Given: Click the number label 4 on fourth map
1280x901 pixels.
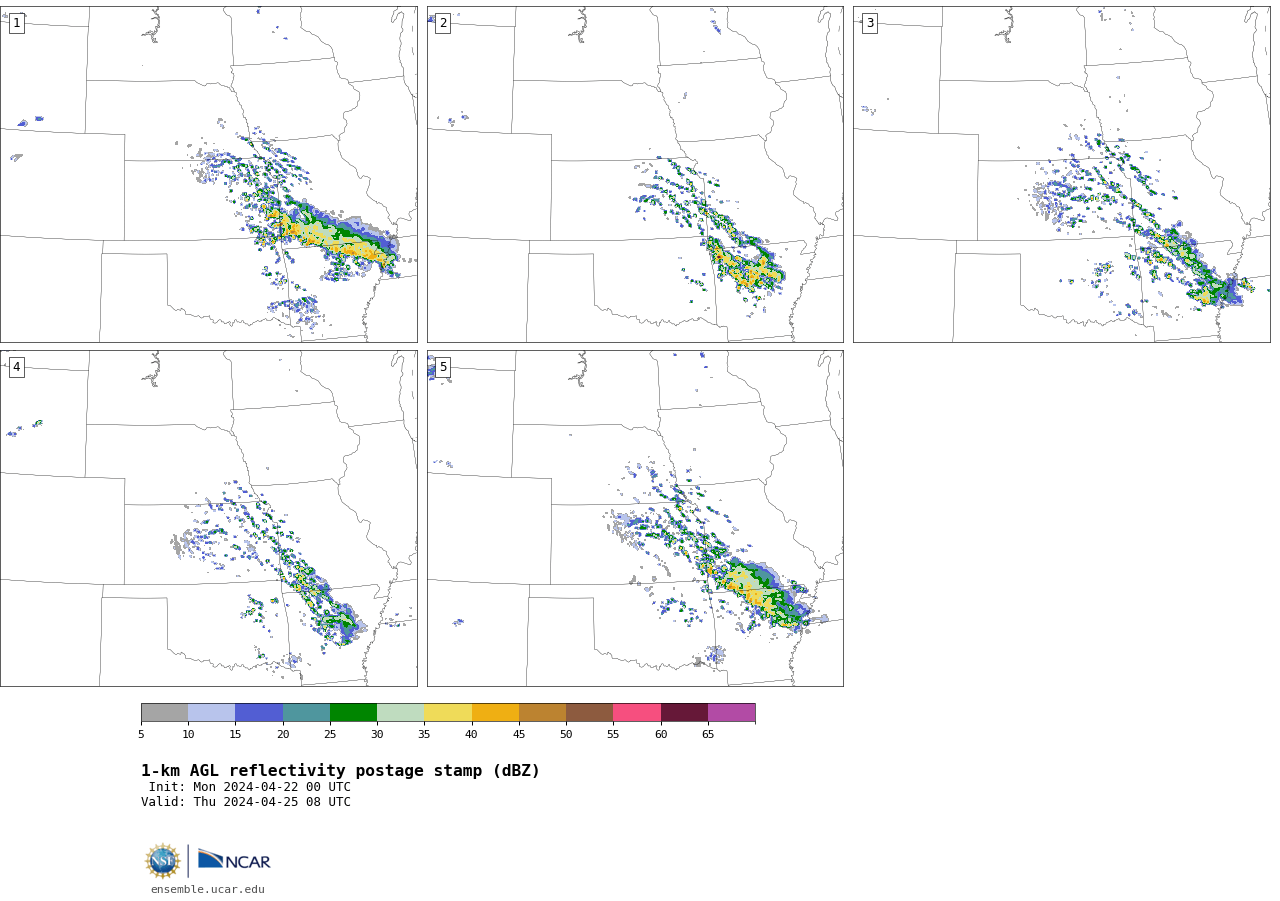Looking at the screenshot, I should tap(16, 367).
